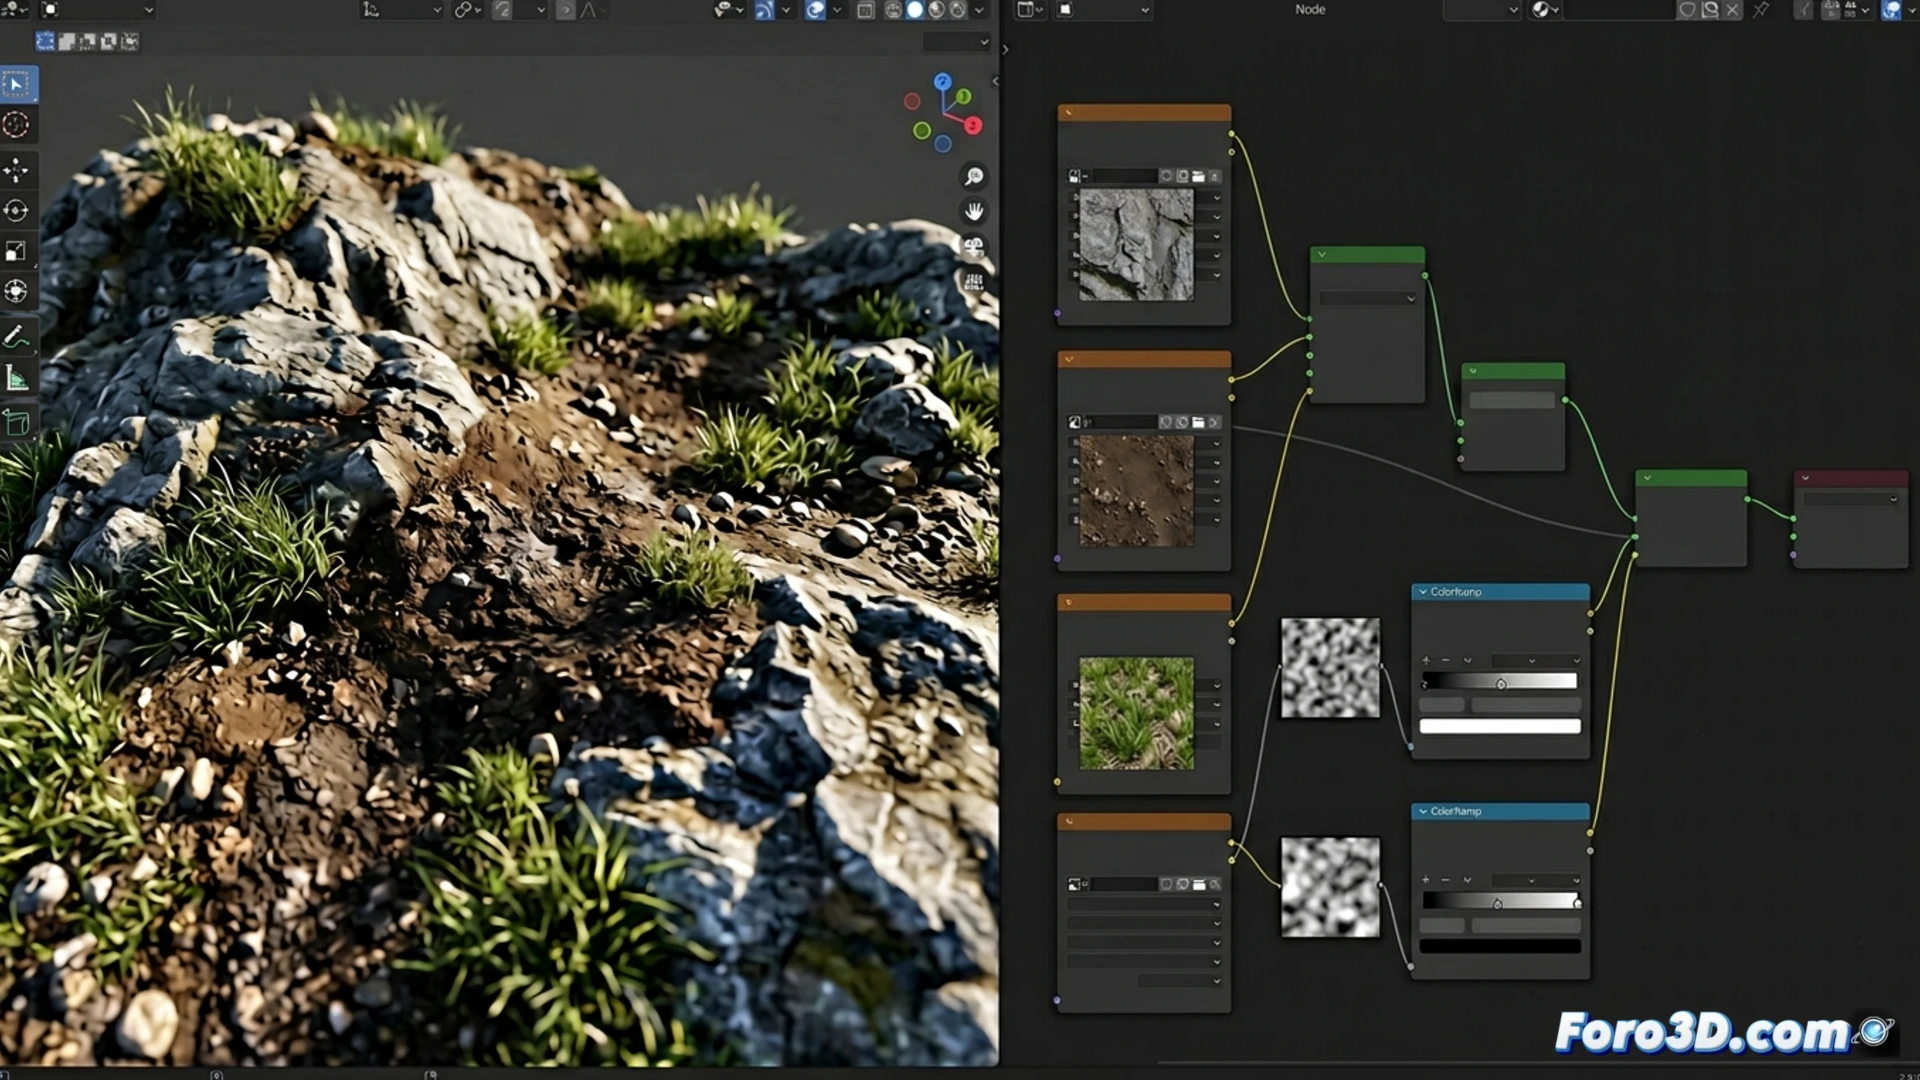Open the overlays dropdown in the viewport header

click(x=786, y=10)
